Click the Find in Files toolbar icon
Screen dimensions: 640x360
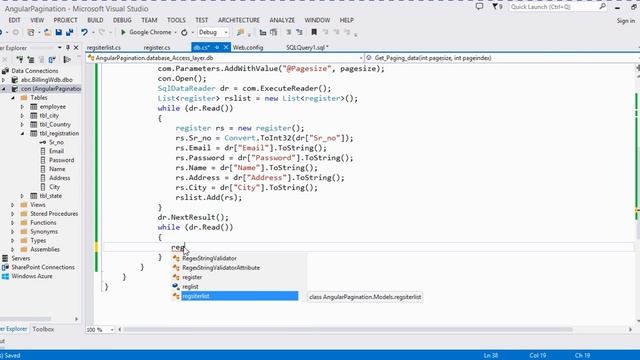(x=240, y=32)
